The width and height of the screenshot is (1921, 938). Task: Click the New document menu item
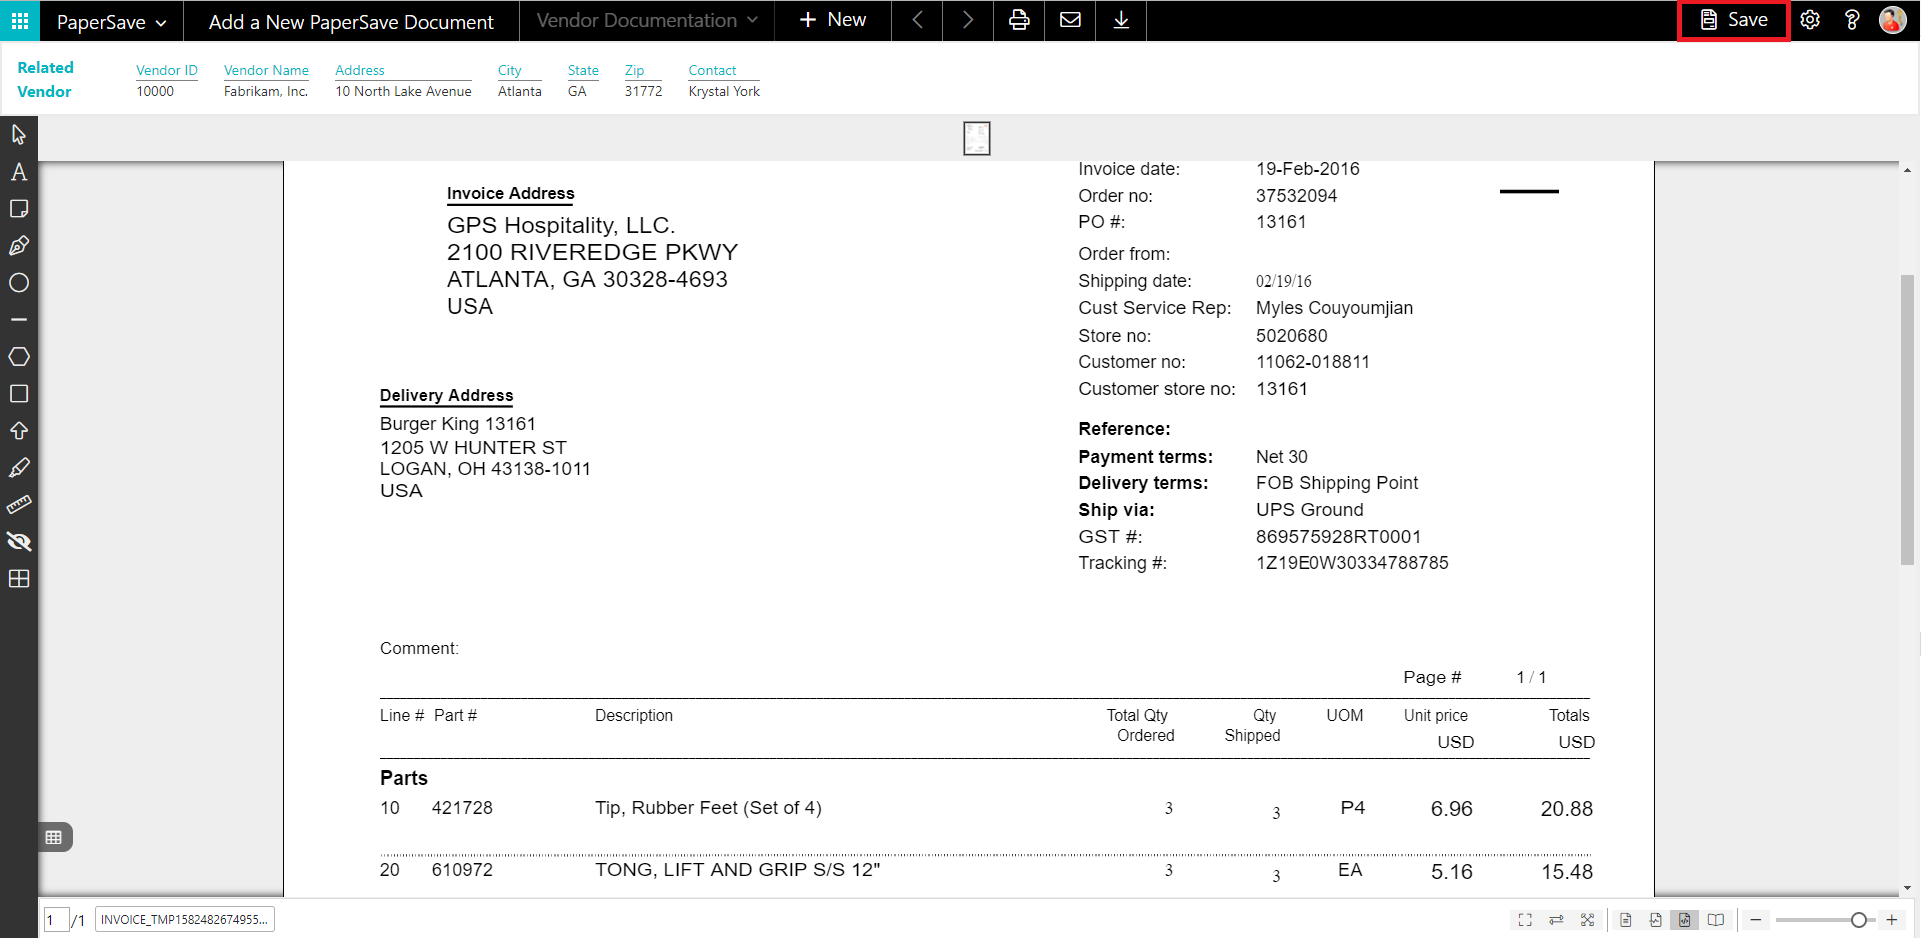point(833,20)
